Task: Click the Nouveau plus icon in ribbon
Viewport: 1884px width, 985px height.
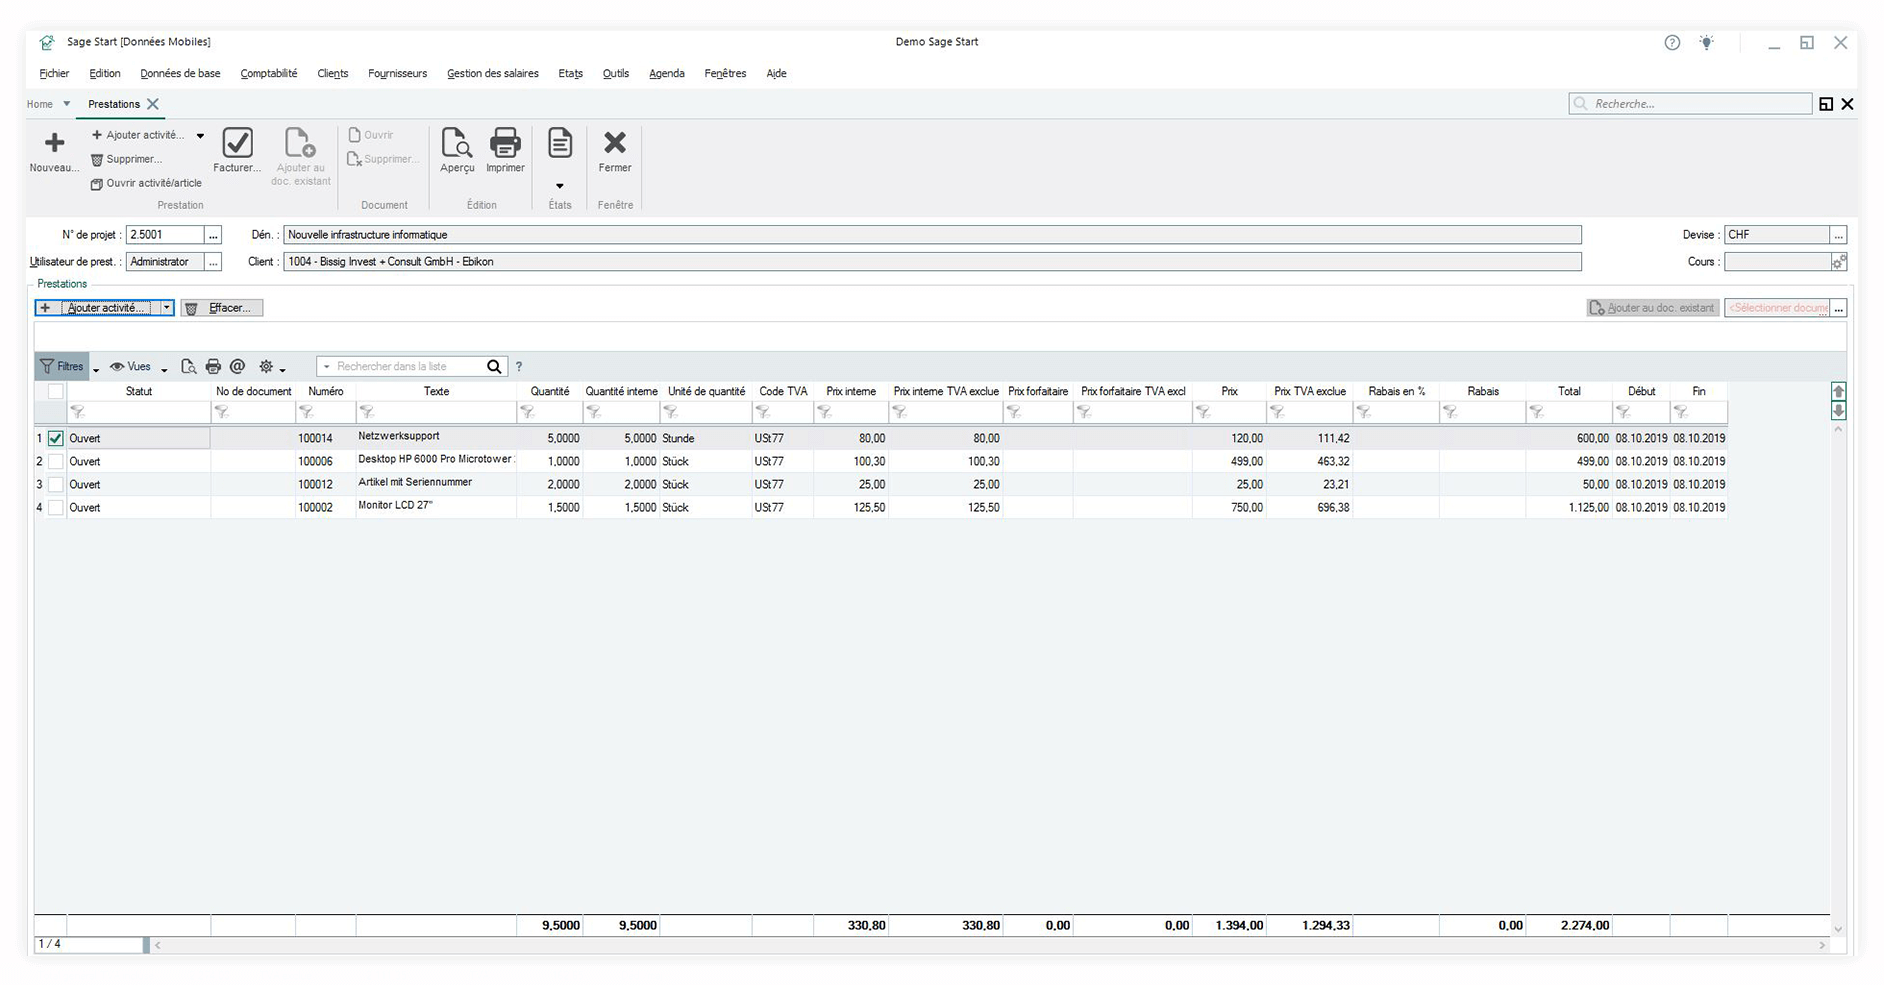Action: pos(54,144)
